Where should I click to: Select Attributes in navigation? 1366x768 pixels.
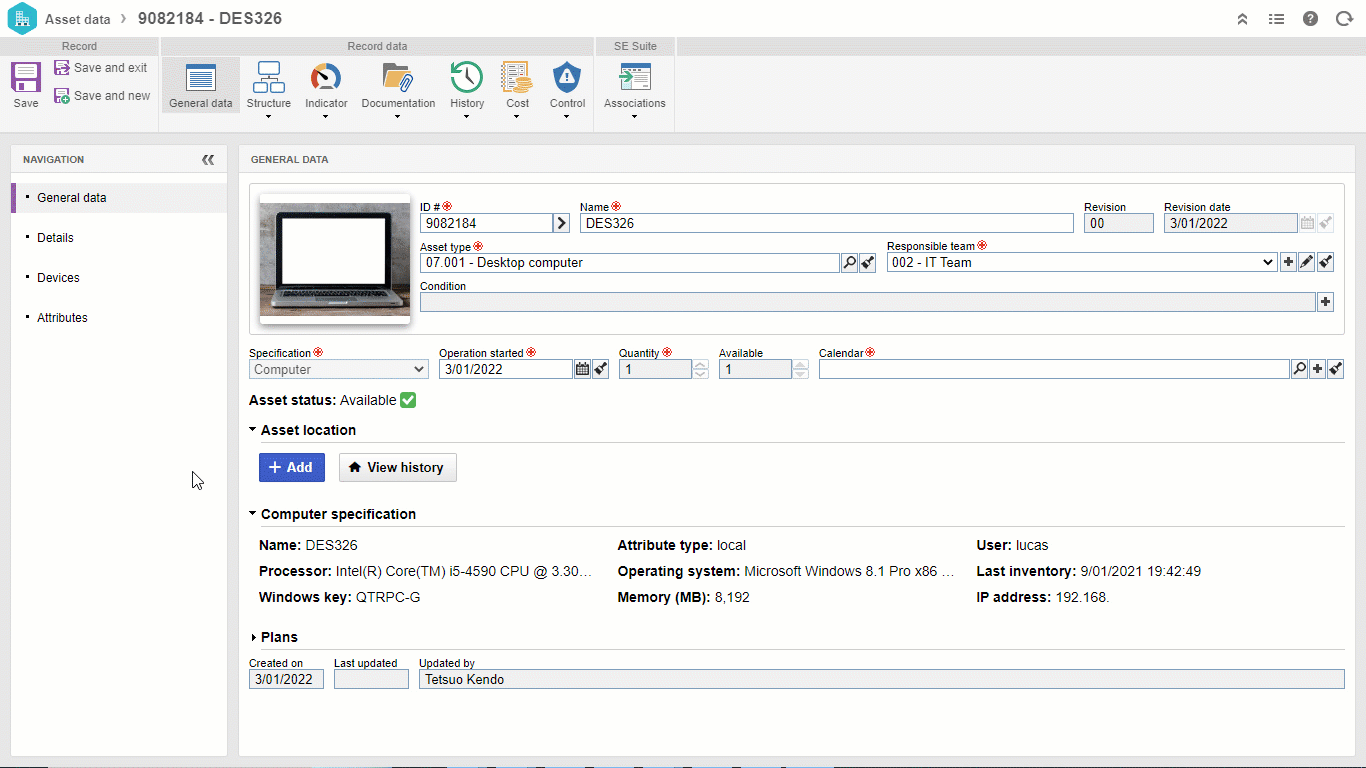pyautogui.click(x=119, y=318)
